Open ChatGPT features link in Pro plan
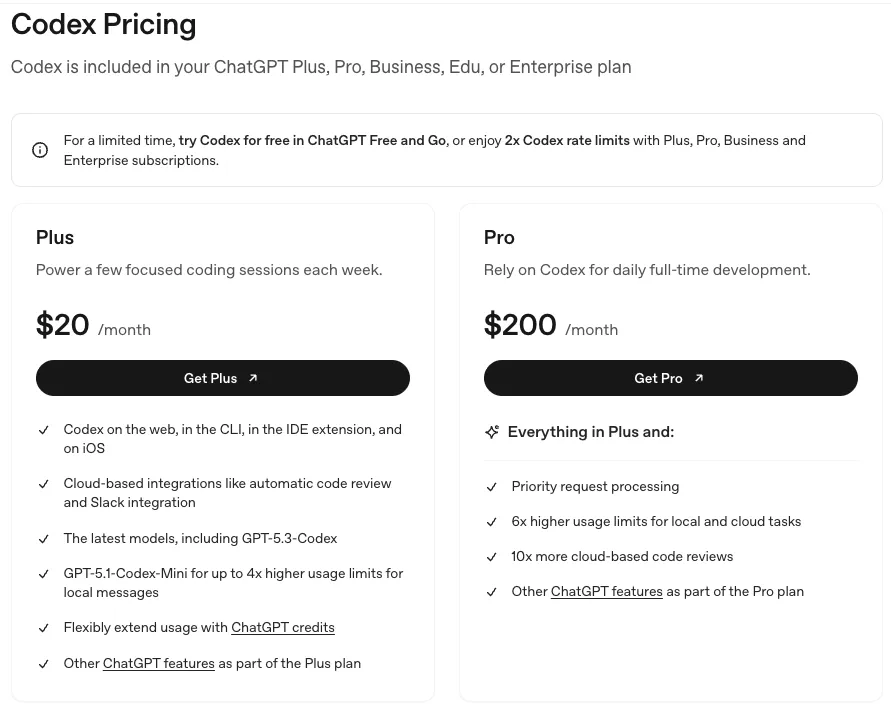Image resolution: width=891 pixels, height=710 pixels. (x=606, y=592)
